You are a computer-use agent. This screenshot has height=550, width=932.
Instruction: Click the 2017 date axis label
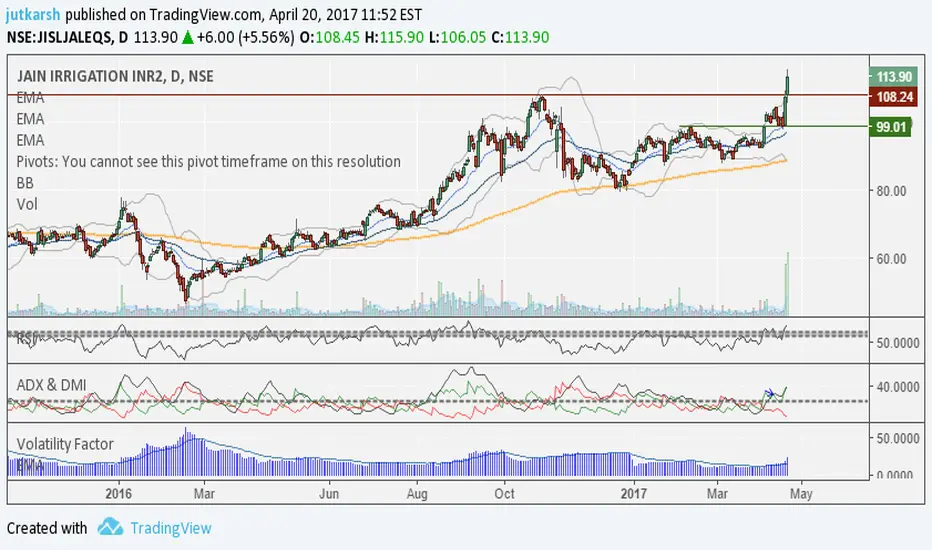point(634,494)
